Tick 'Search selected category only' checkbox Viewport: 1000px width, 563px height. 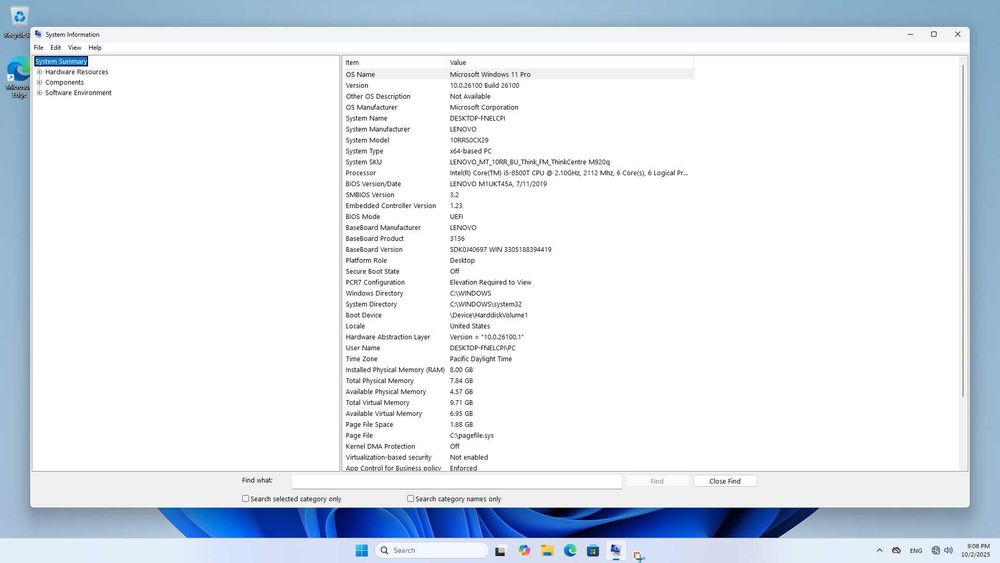pos(246,499)
